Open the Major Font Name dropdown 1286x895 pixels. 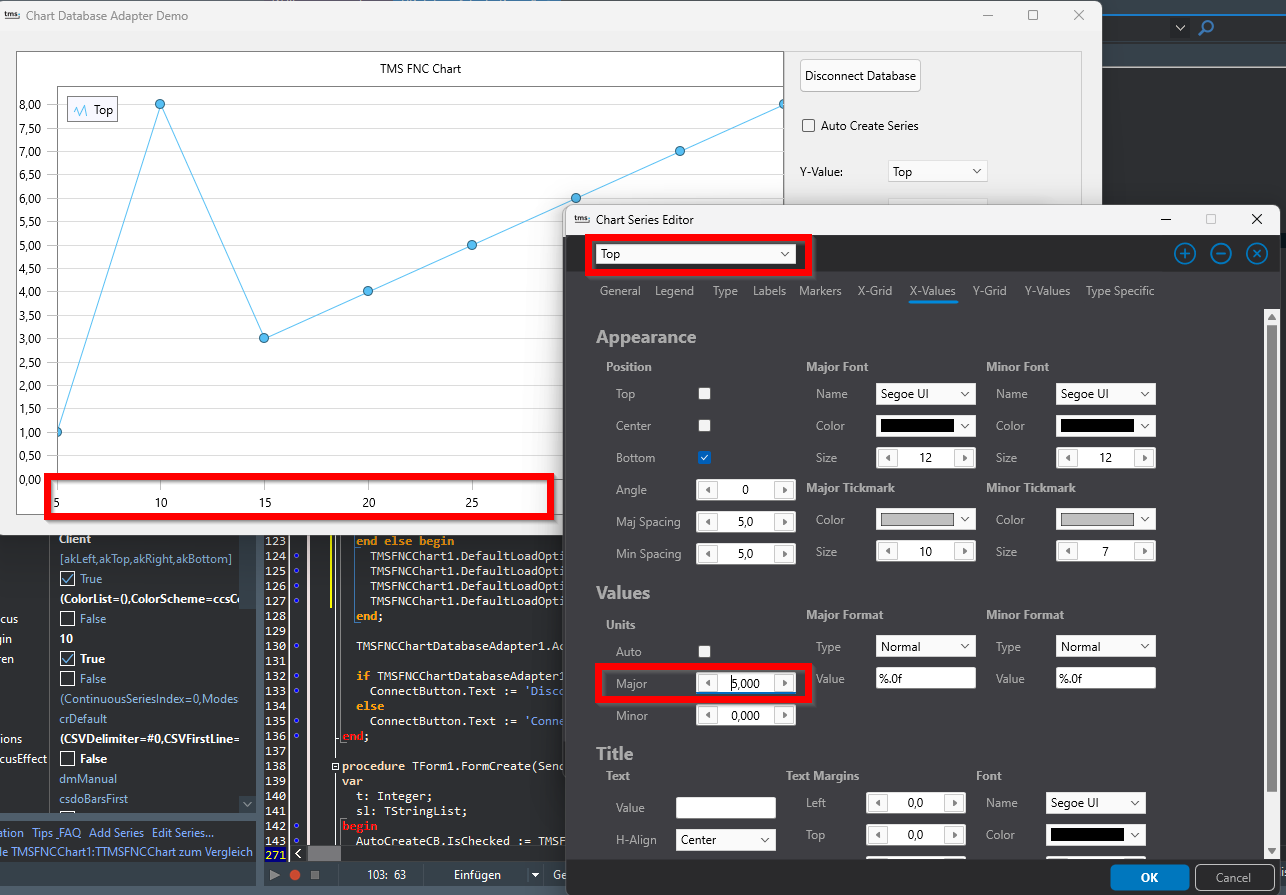click(x=926, y=394)
